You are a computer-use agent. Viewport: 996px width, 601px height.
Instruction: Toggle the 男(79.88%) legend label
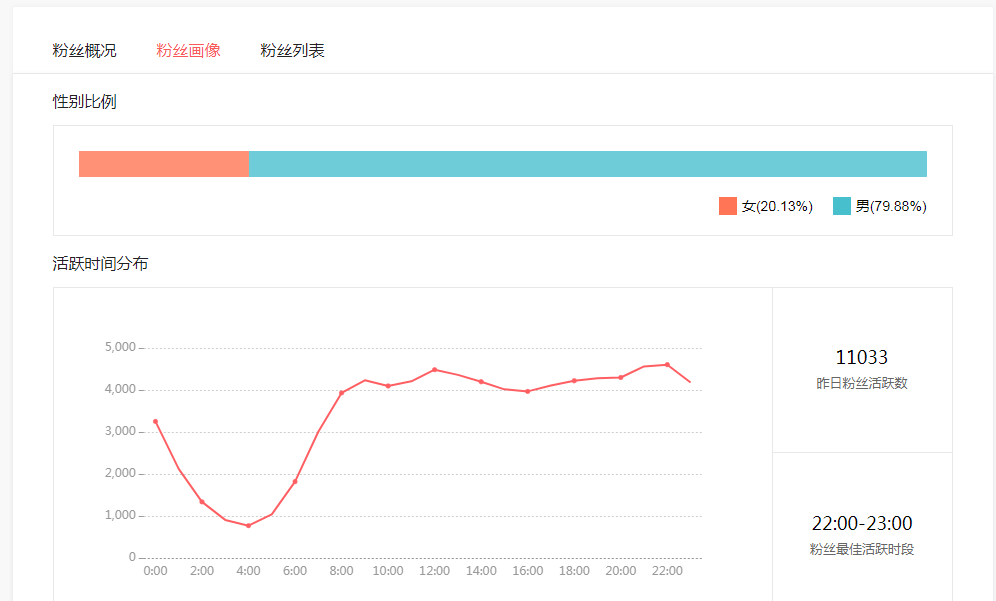pos(891,206)
